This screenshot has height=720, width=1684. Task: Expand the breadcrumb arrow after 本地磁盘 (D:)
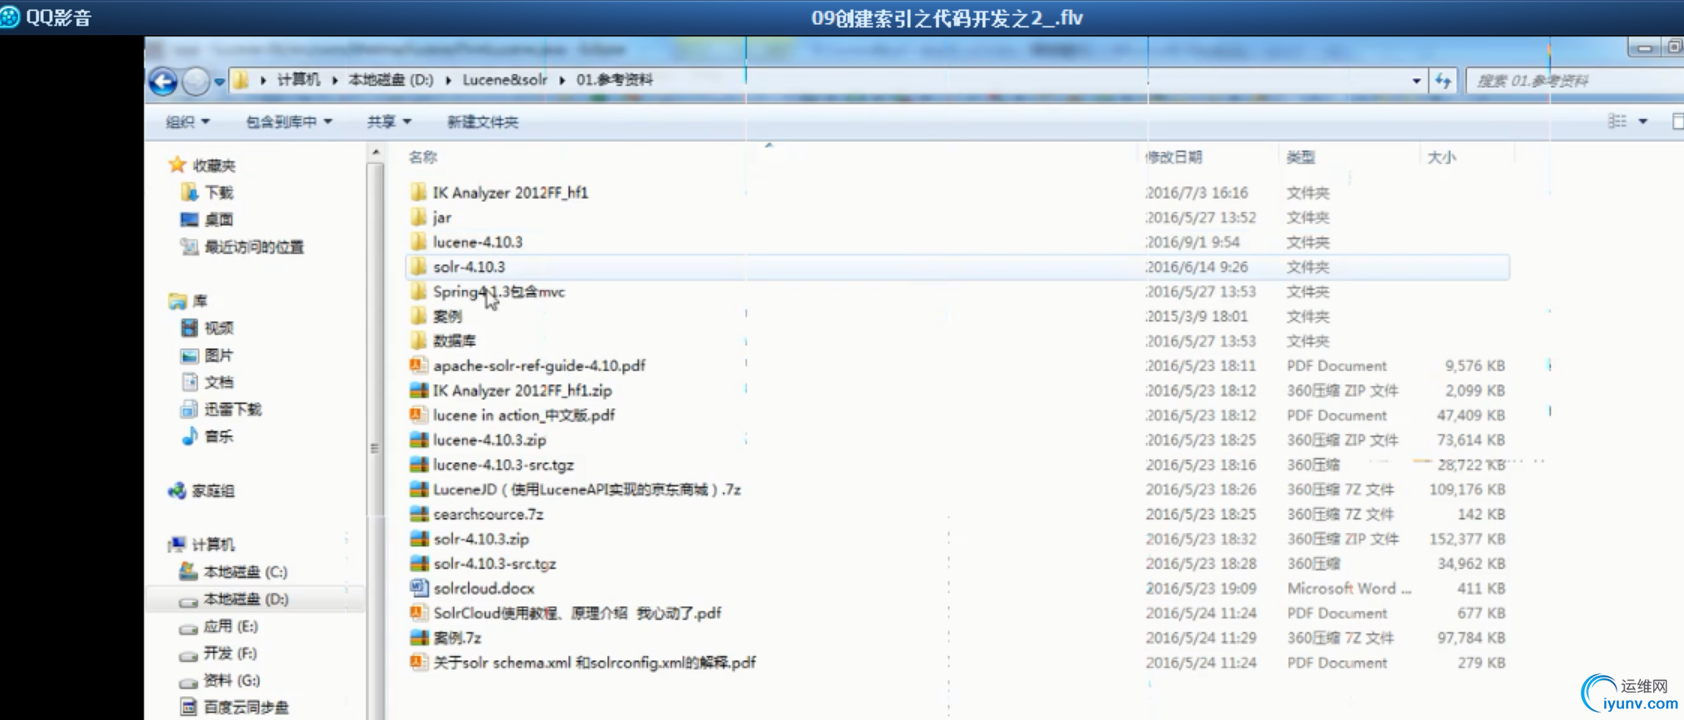[x=448, y=80]
